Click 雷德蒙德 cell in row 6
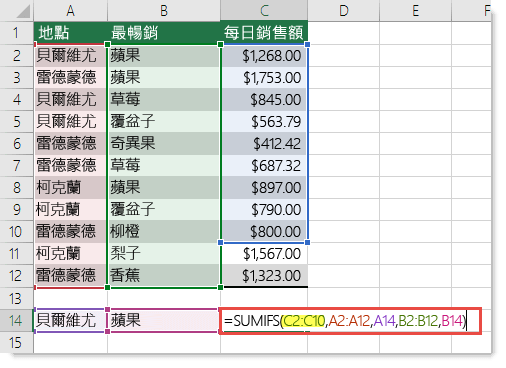This screenshot has height=368, width=506. (x=70, y=143)
